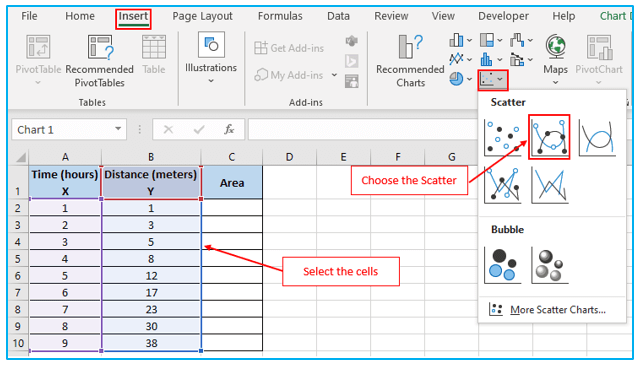The height and width of the screenshot is (366, 640).
Task: Choose Scatter with Smooth Lines and Markers
Action: (x=549, y=138)
